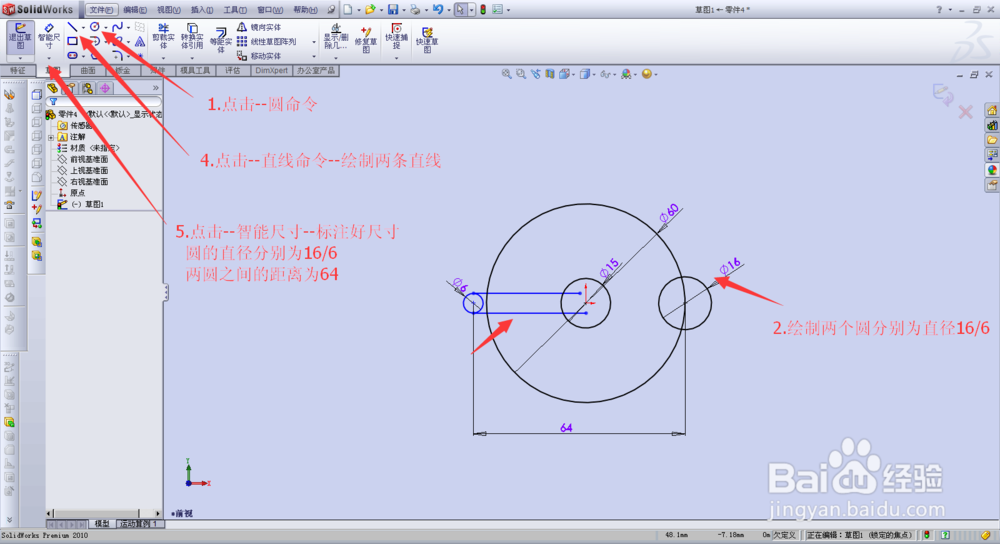Open the 视图(V) menu
This screenshot has height=544, width=1000.
168,10
